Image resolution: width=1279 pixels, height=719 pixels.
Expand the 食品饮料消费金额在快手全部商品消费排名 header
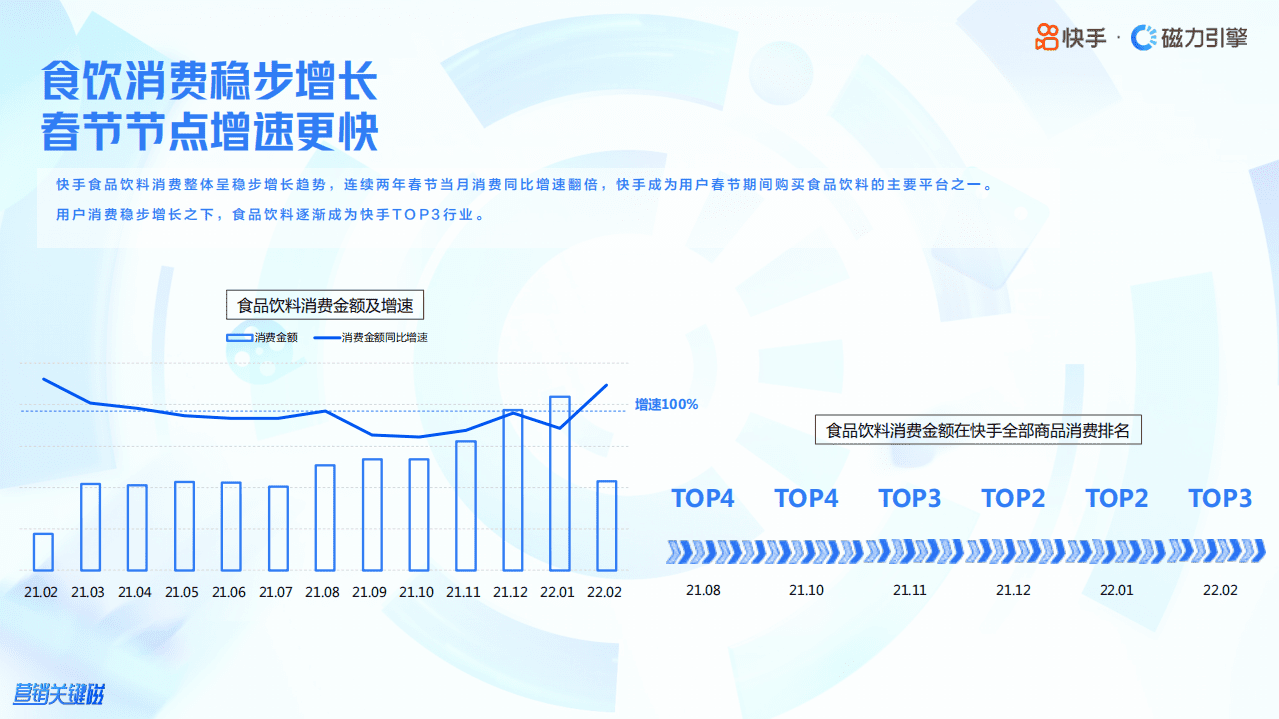(x=981, y=430)
